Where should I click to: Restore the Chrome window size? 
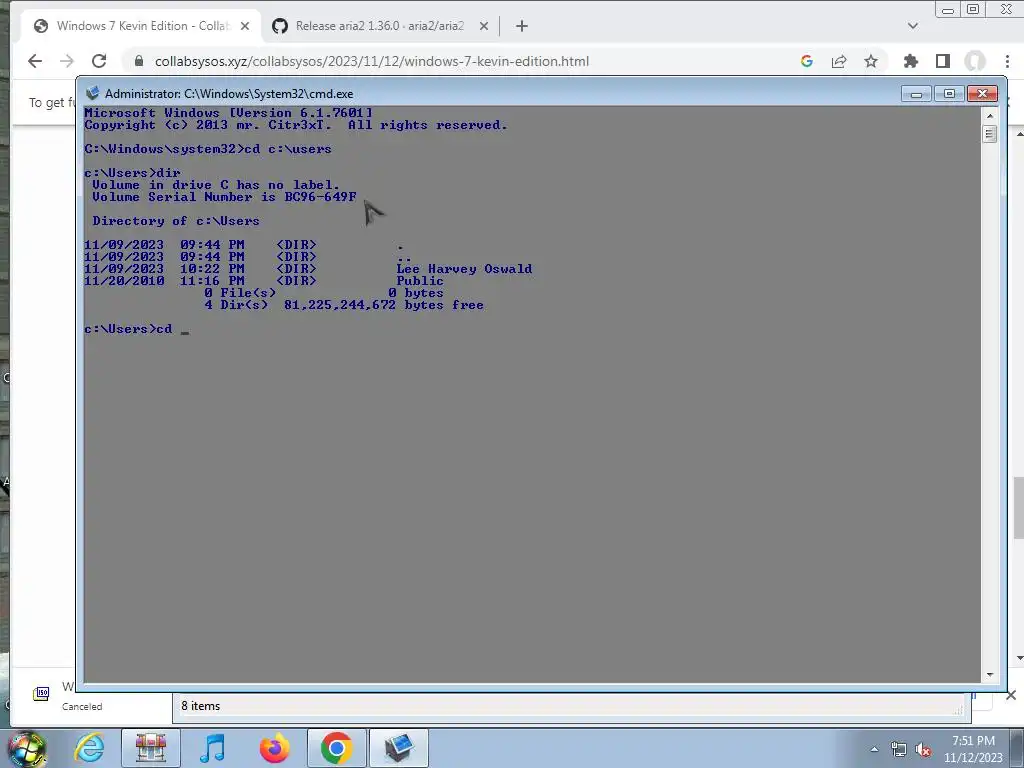point(973,9)
